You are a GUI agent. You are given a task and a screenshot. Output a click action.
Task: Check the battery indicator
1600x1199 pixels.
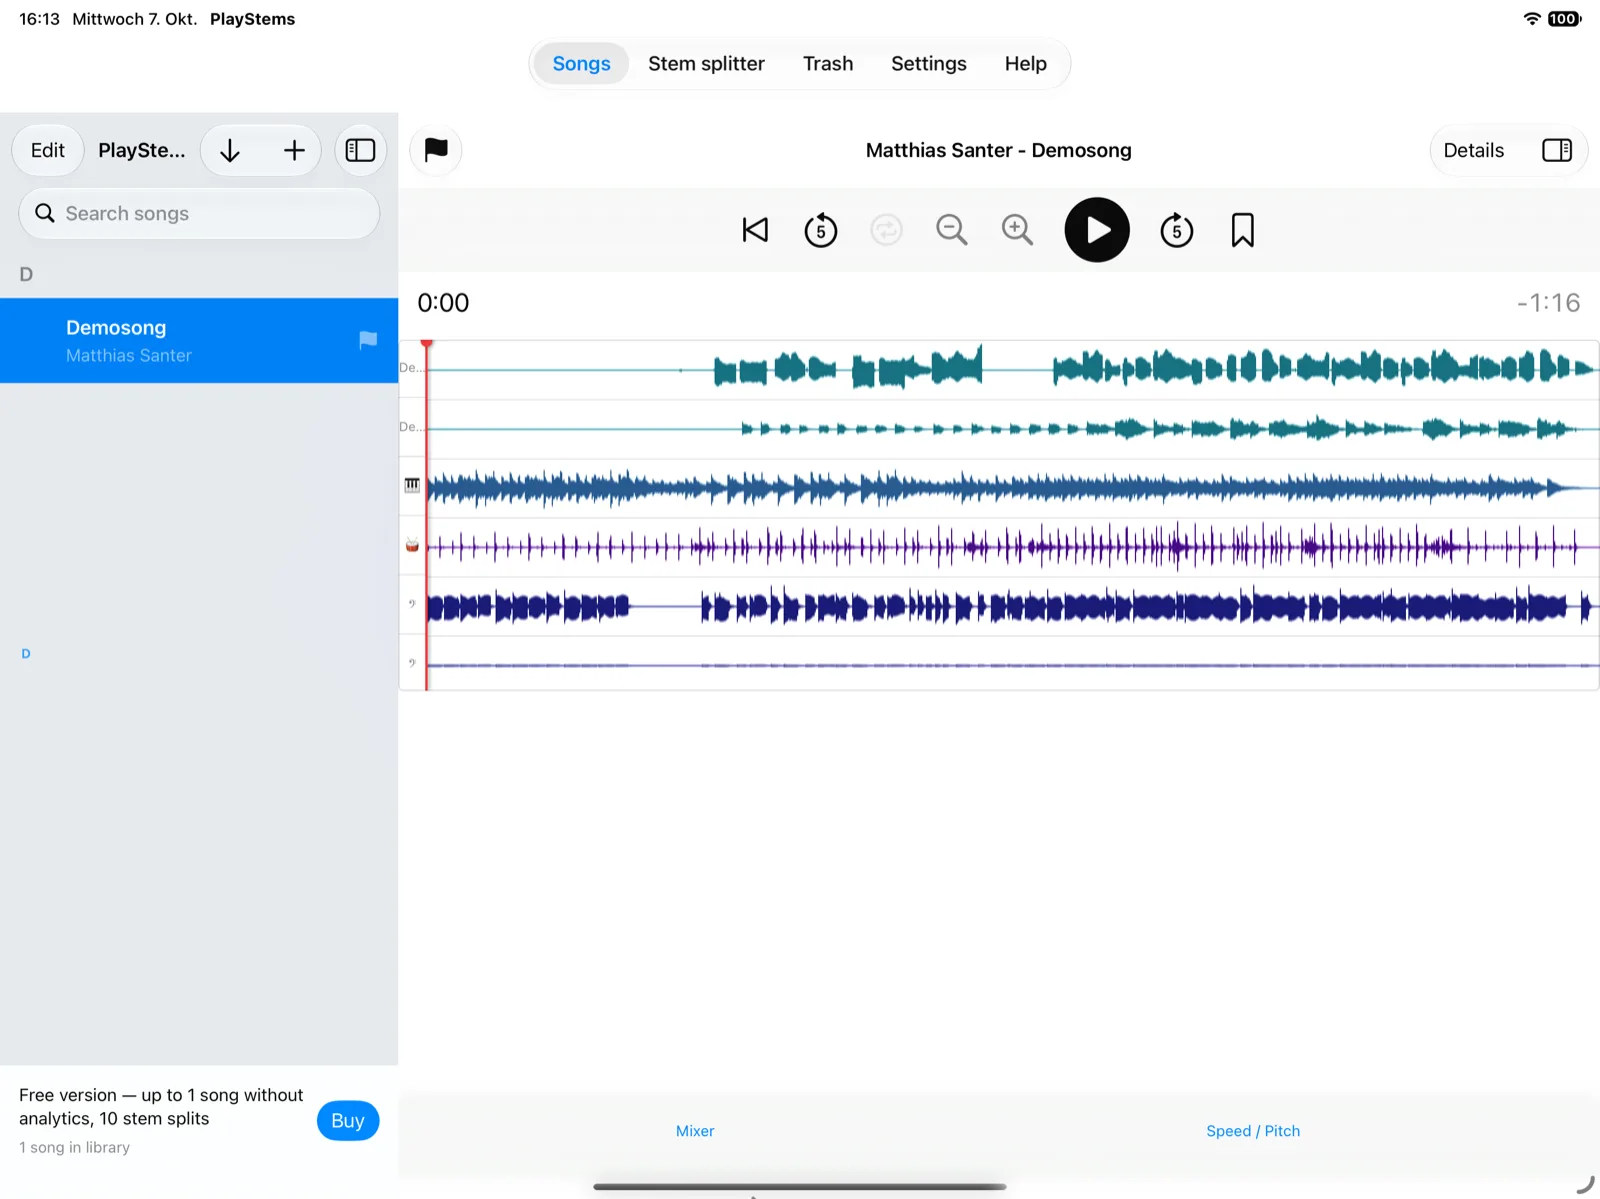1564,19
